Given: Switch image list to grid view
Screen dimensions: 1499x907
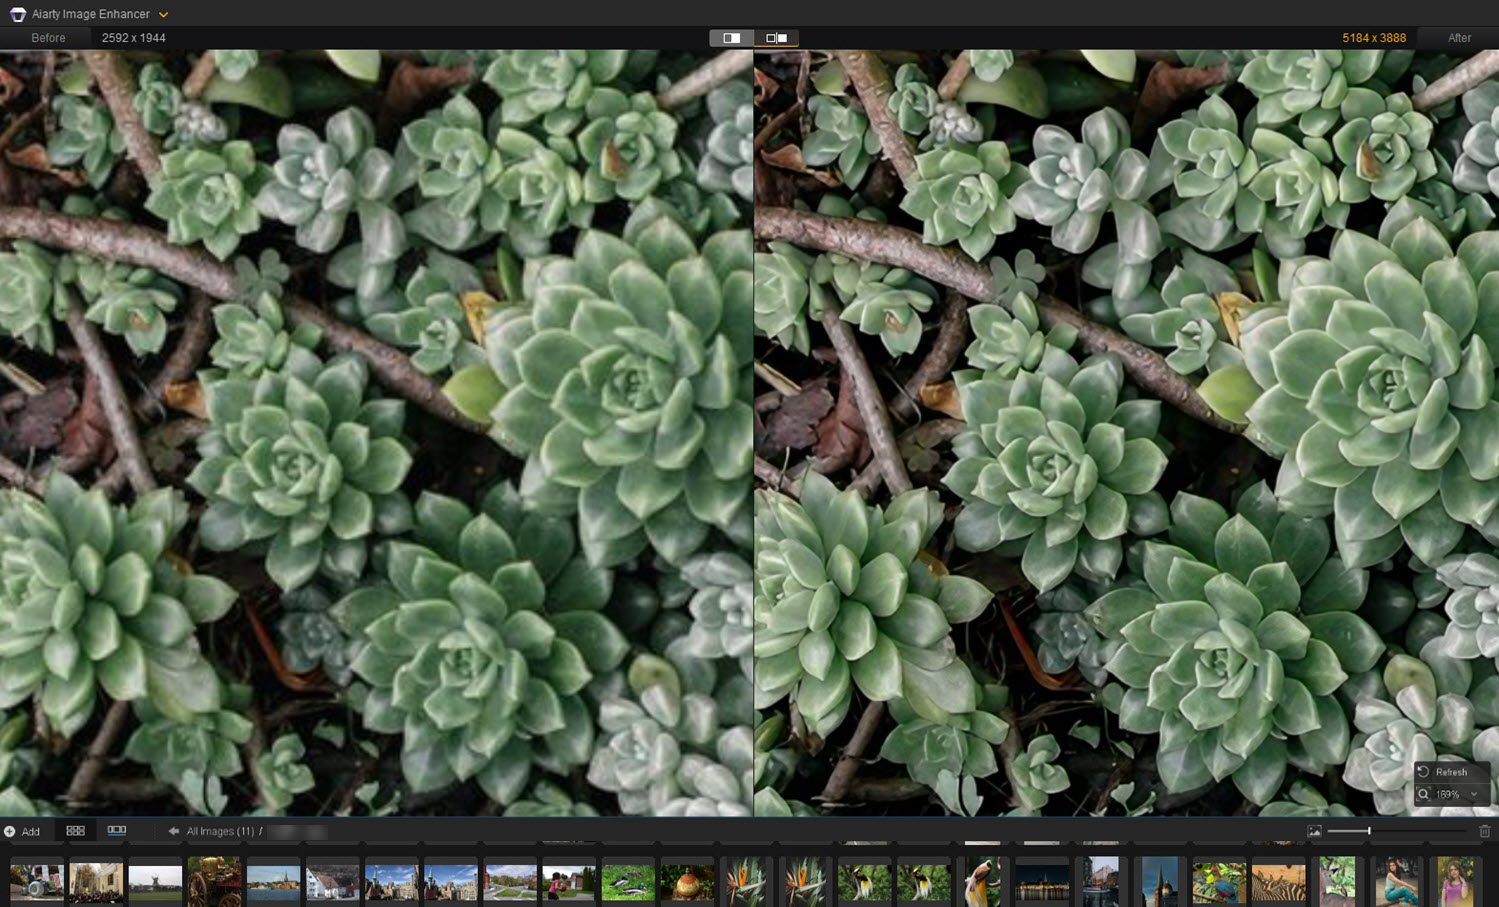Looking at the screenshot, I should (x=75, y=831).
